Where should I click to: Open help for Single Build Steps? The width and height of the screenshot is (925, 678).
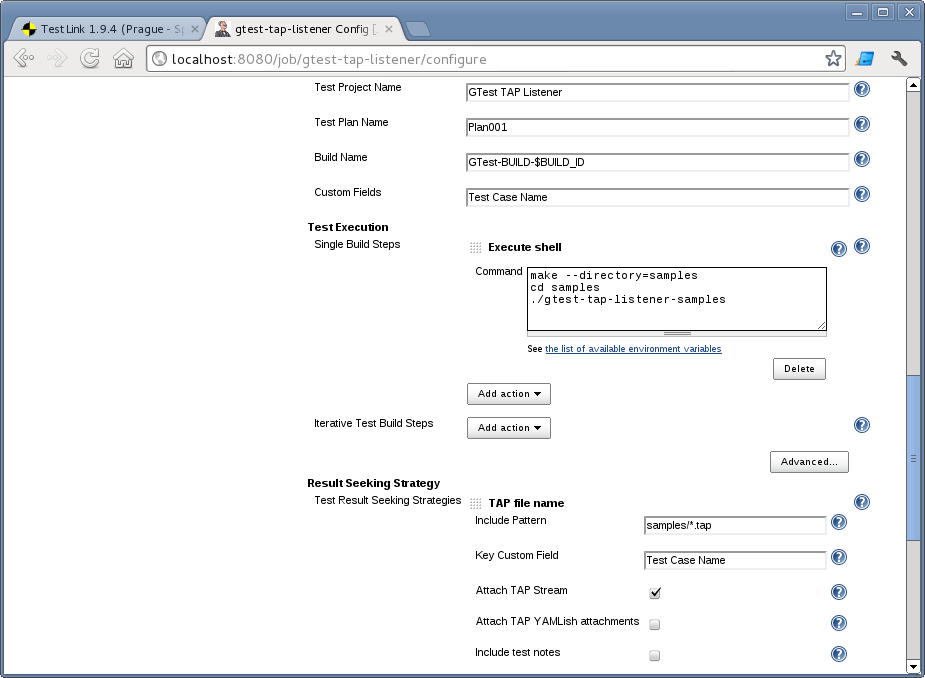(862, 246)
